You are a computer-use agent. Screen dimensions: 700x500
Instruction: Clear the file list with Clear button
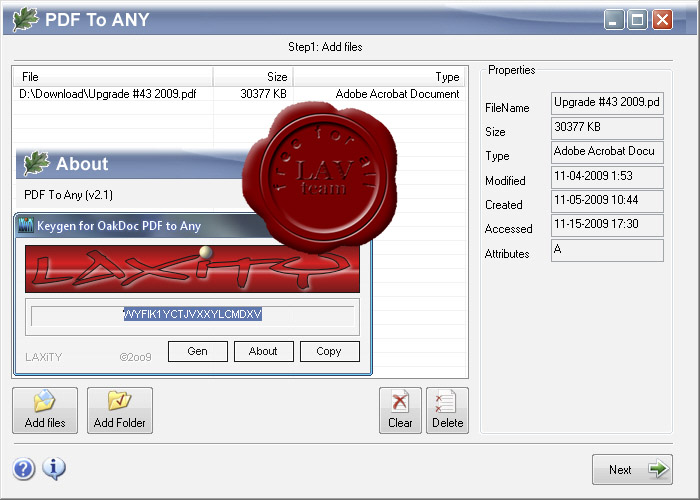click(x=400, y=410)
